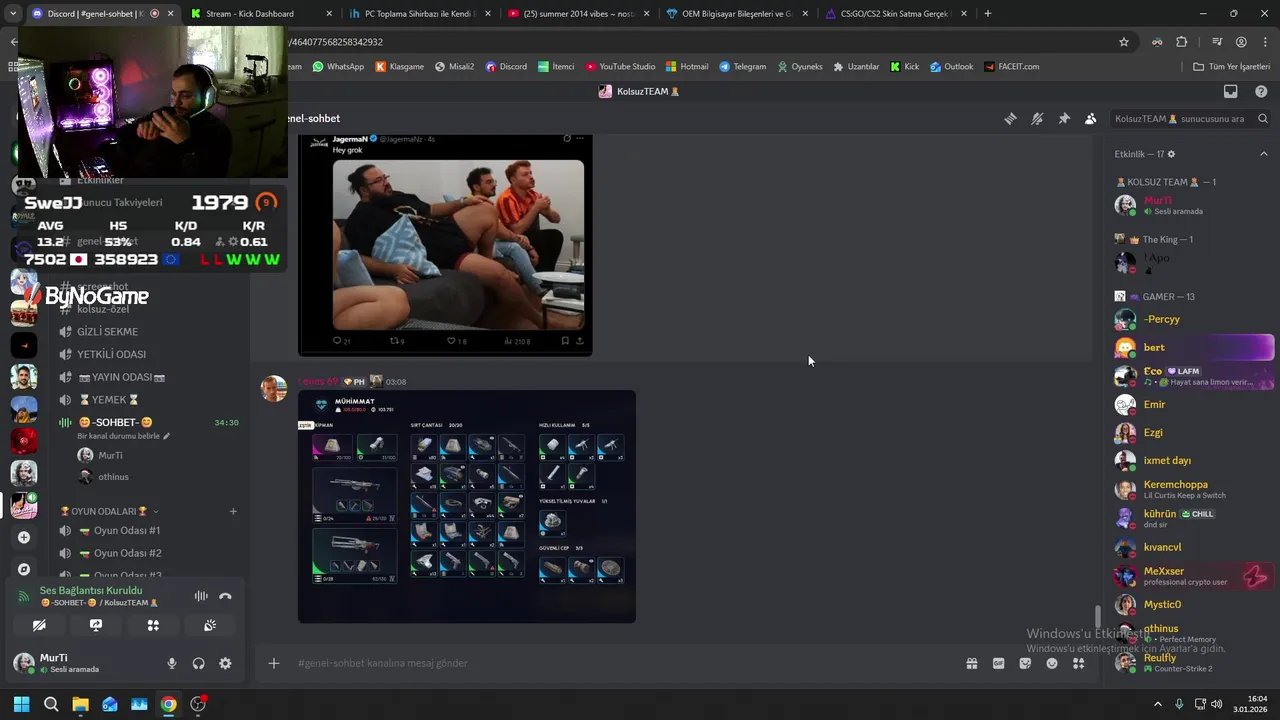Bookmark this page star icon
This screenshot has height=720, width=1280.
[1124, 42]
